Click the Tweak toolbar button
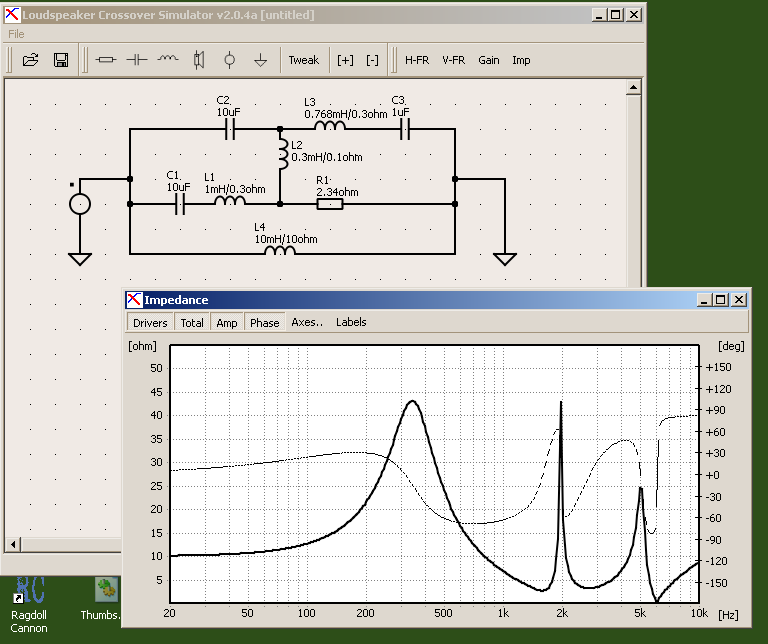The image size is (768, 644). coord(304,60)
